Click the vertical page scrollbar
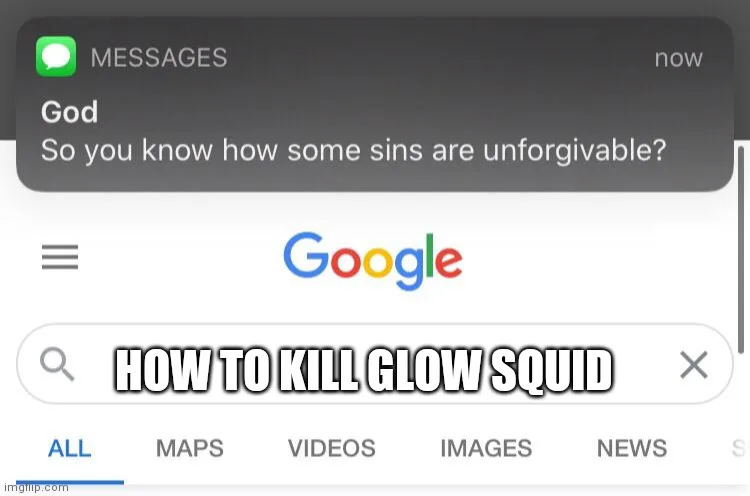 (741, 250)
